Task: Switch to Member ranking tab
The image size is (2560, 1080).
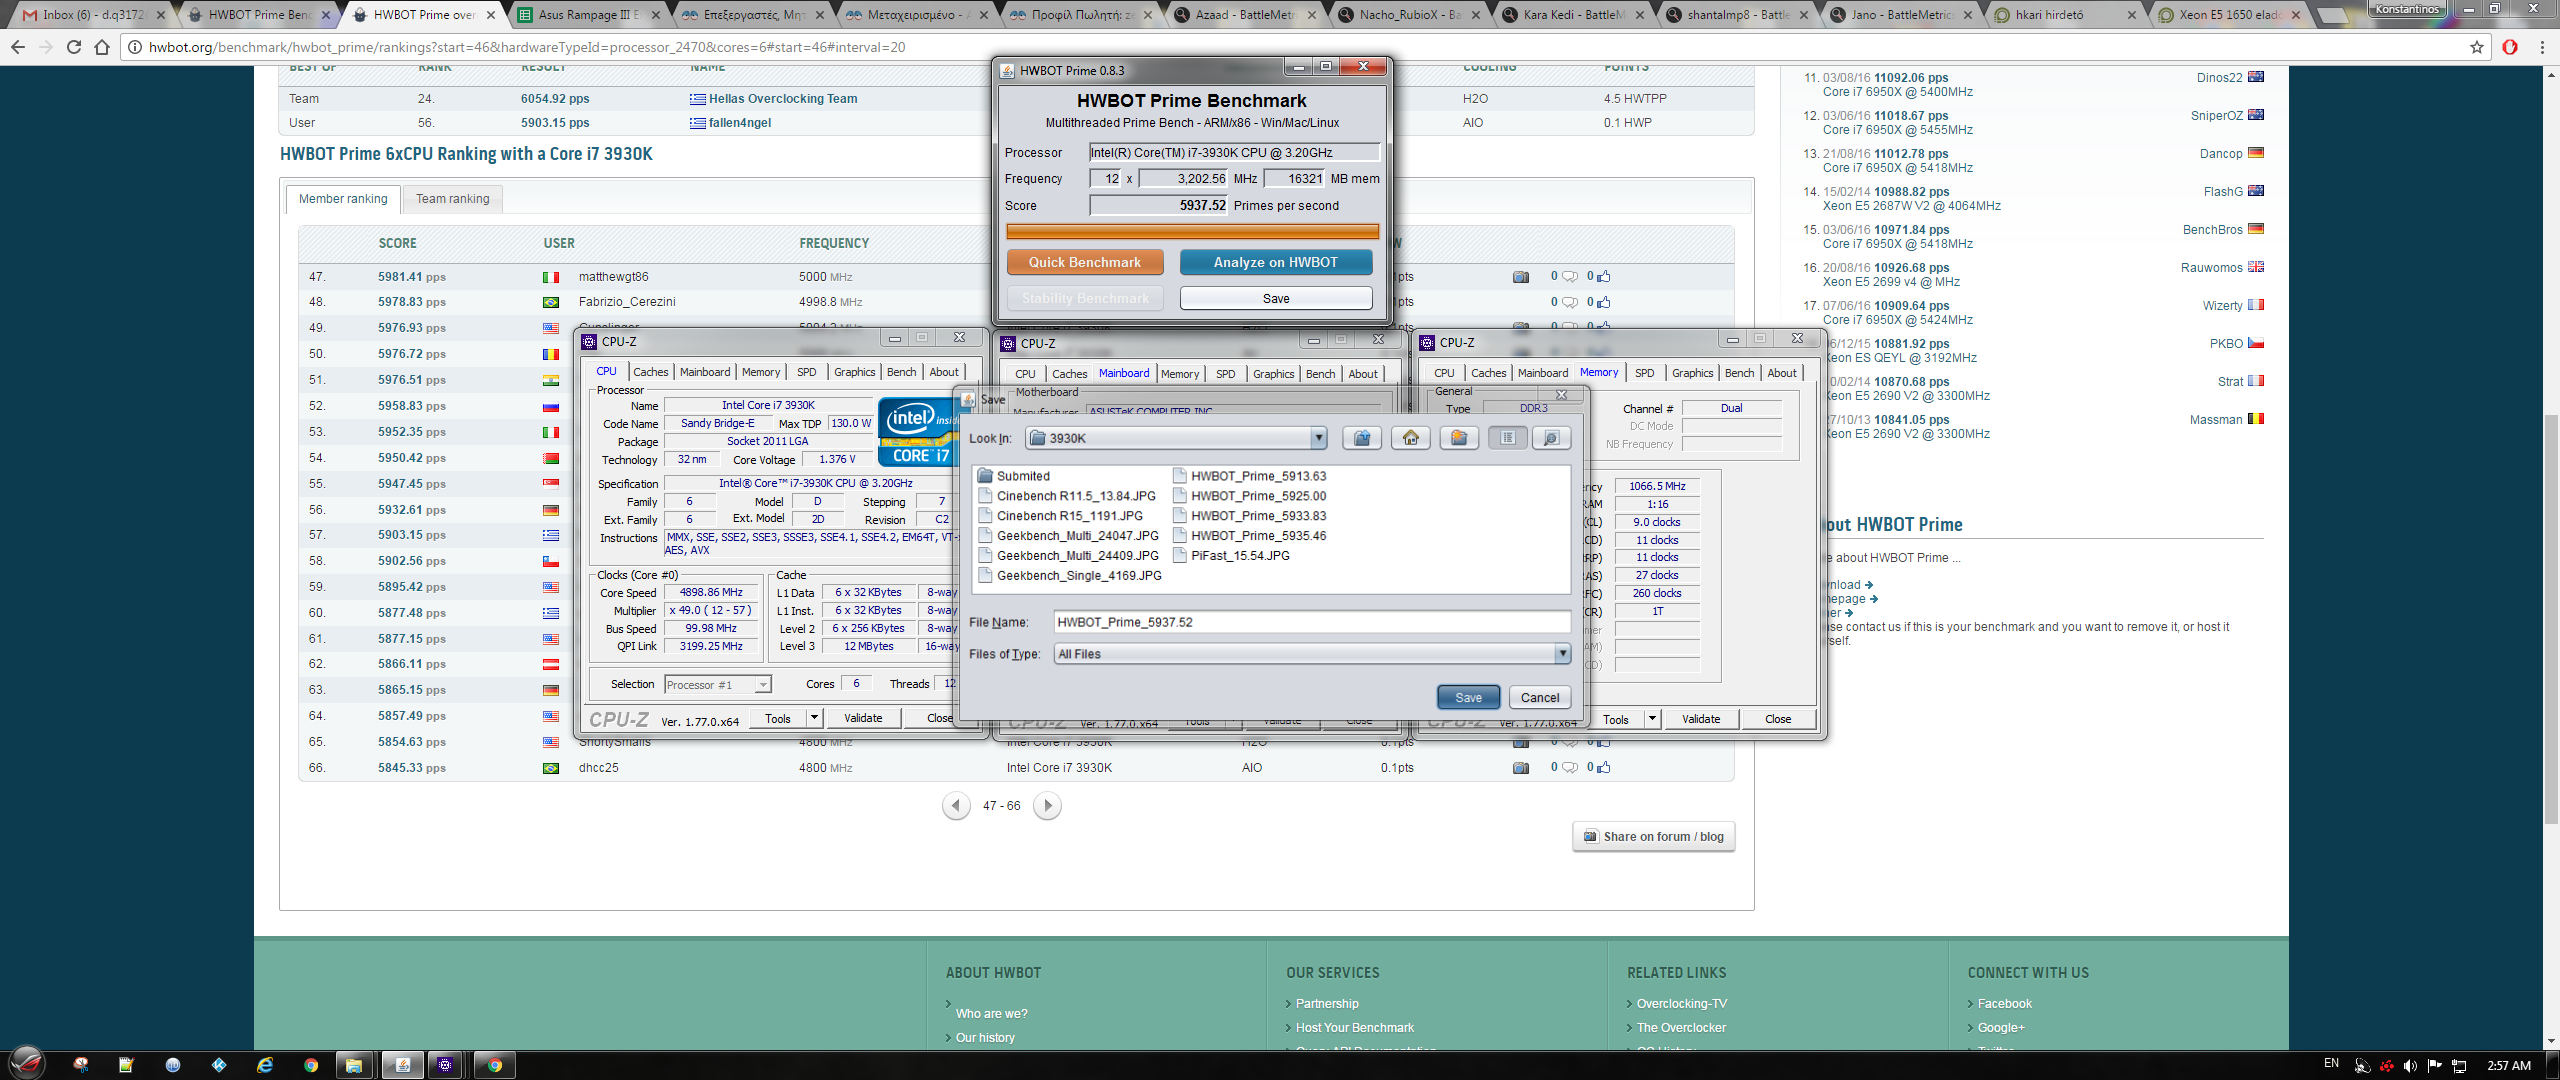Action: tap(343, 199)
